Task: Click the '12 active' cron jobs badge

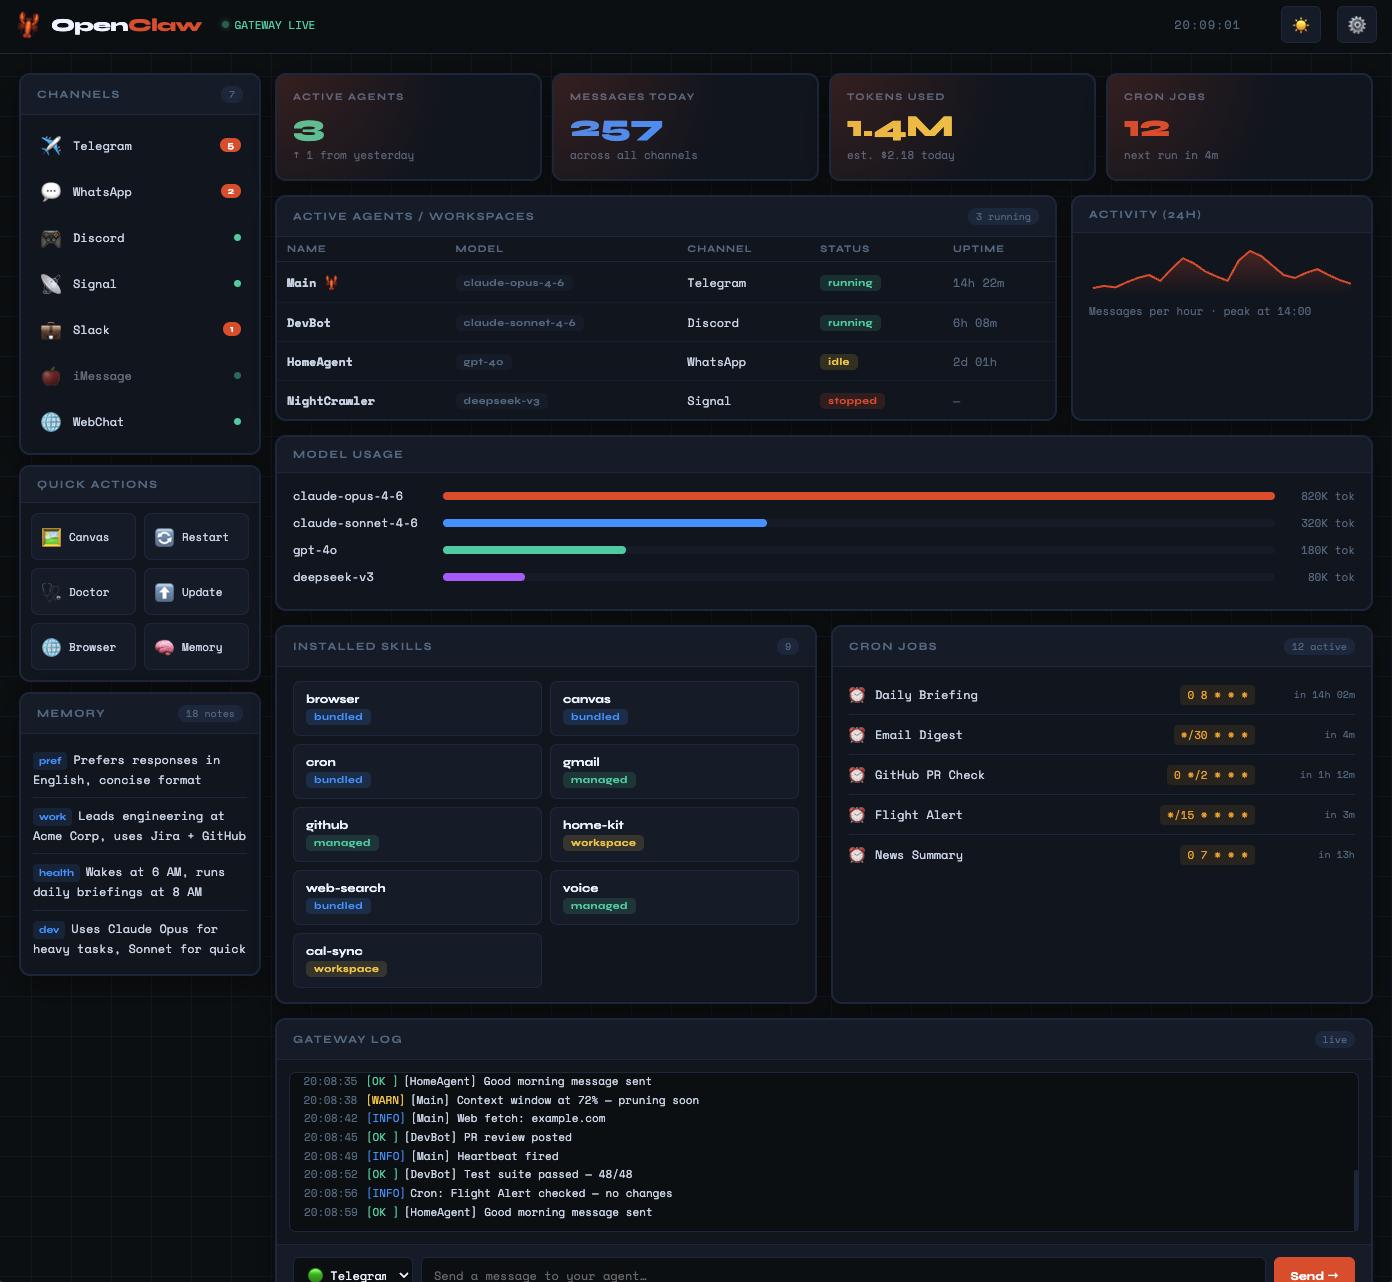Action: [x=1319, y=647]
